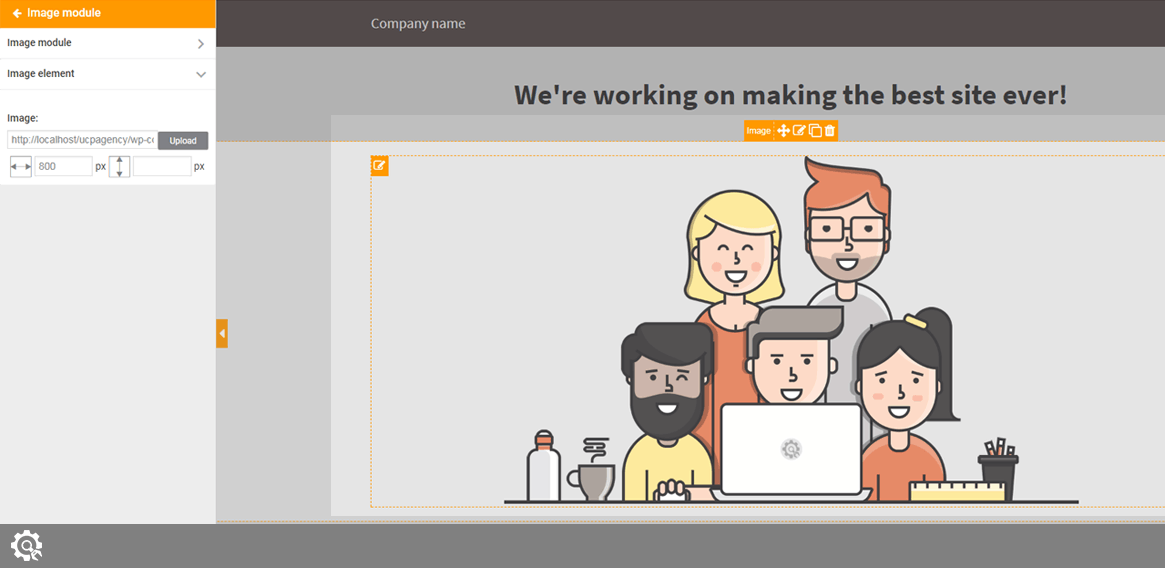Viewport: 1165px width, 568px height.
Task: Expand the Image module section
Action: point(107,44)
